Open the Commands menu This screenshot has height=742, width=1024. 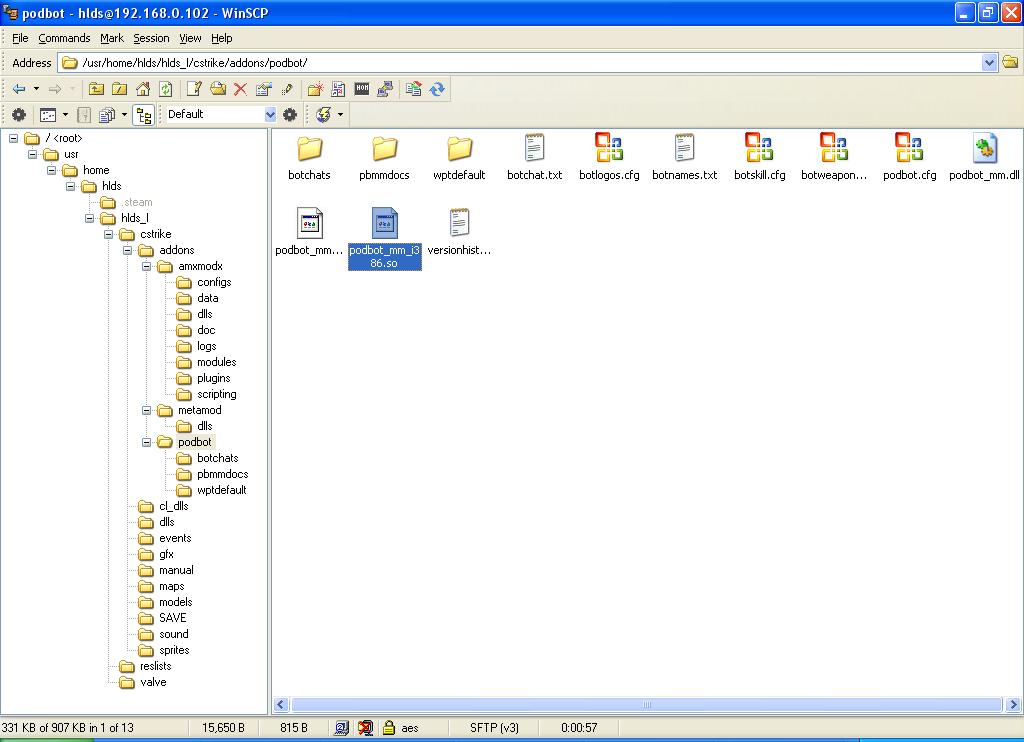coord(64,38)
